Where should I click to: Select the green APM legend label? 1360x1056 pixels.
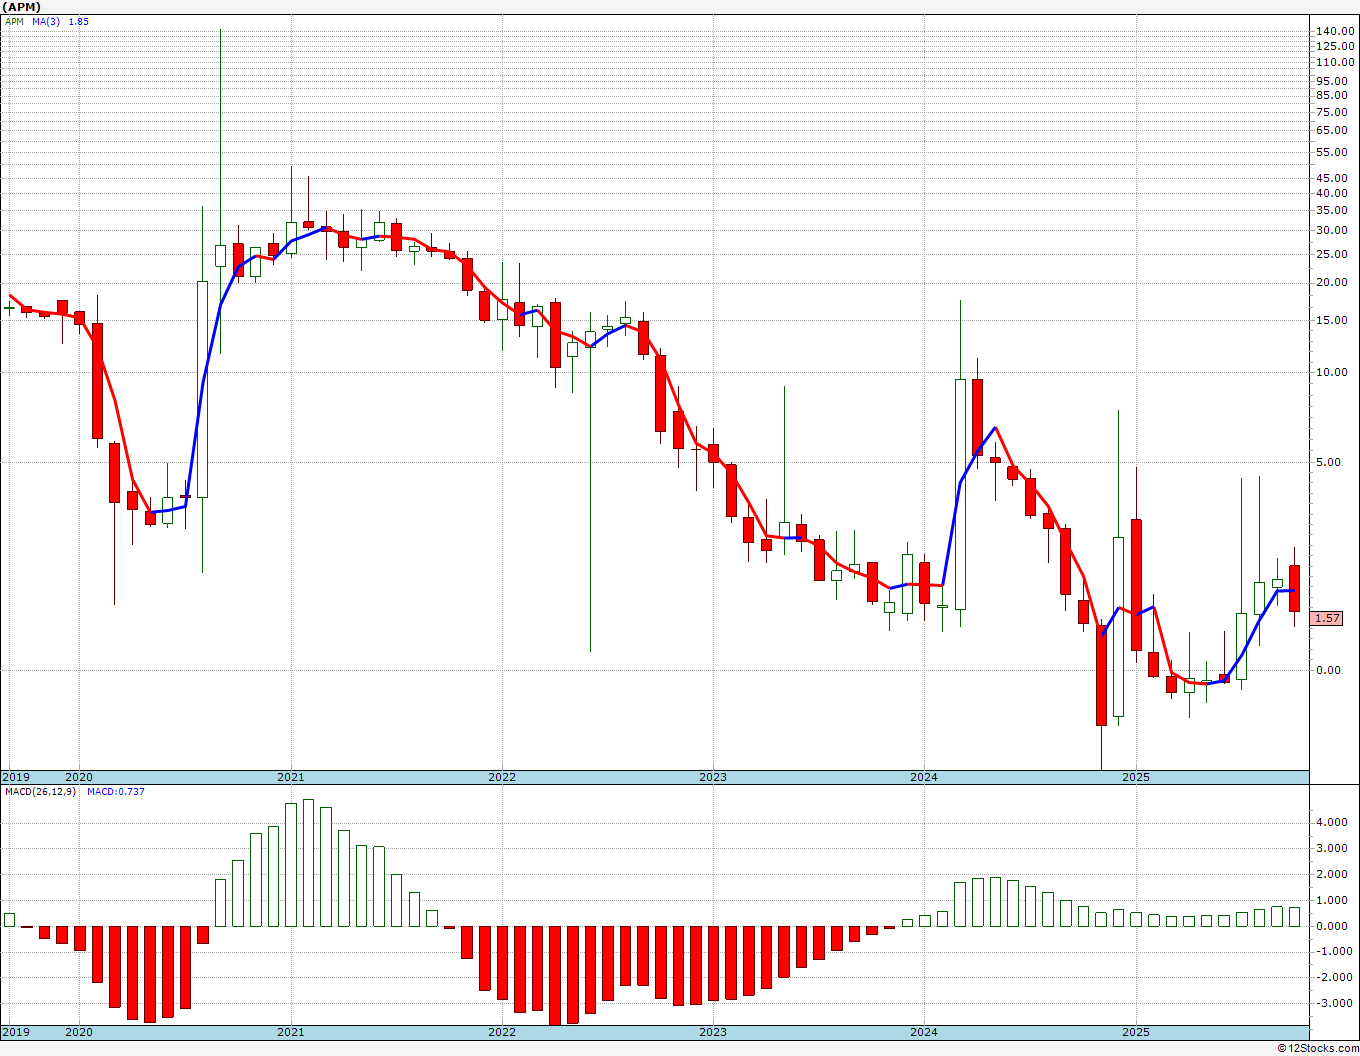point(14,21)
